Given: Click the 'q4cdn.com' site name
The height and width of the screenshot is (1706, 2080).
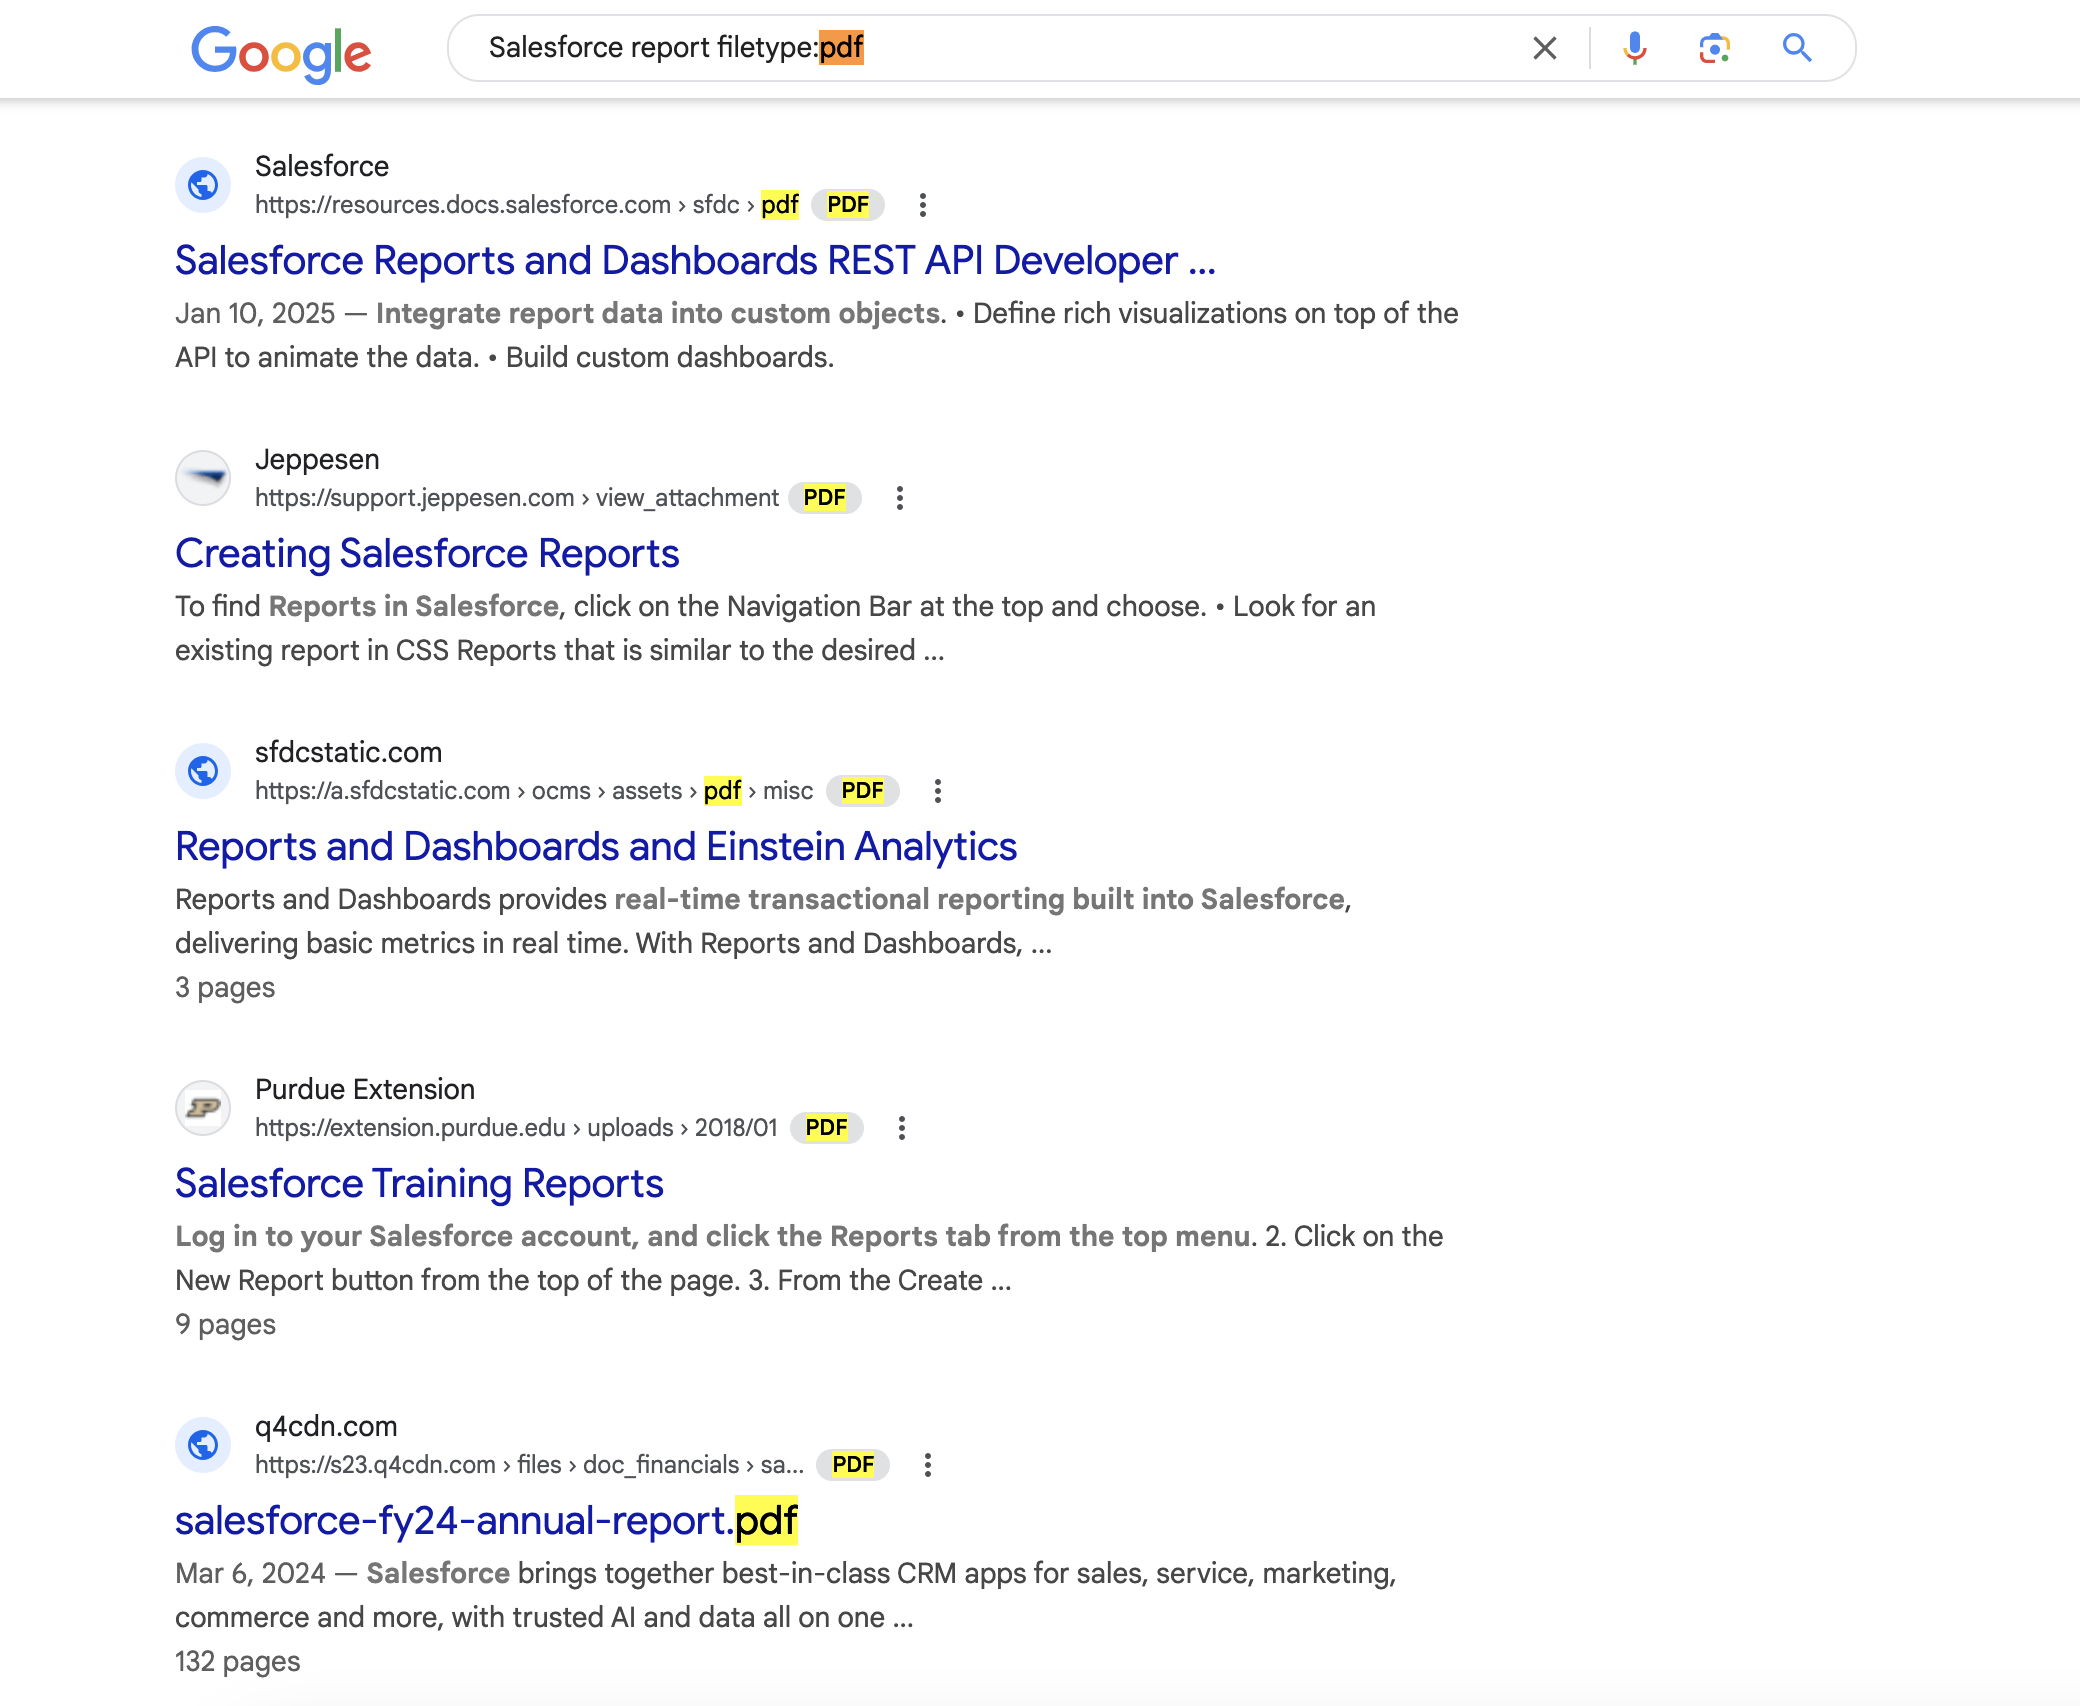Looking at the screenshot, I should tap(326, 1426).
